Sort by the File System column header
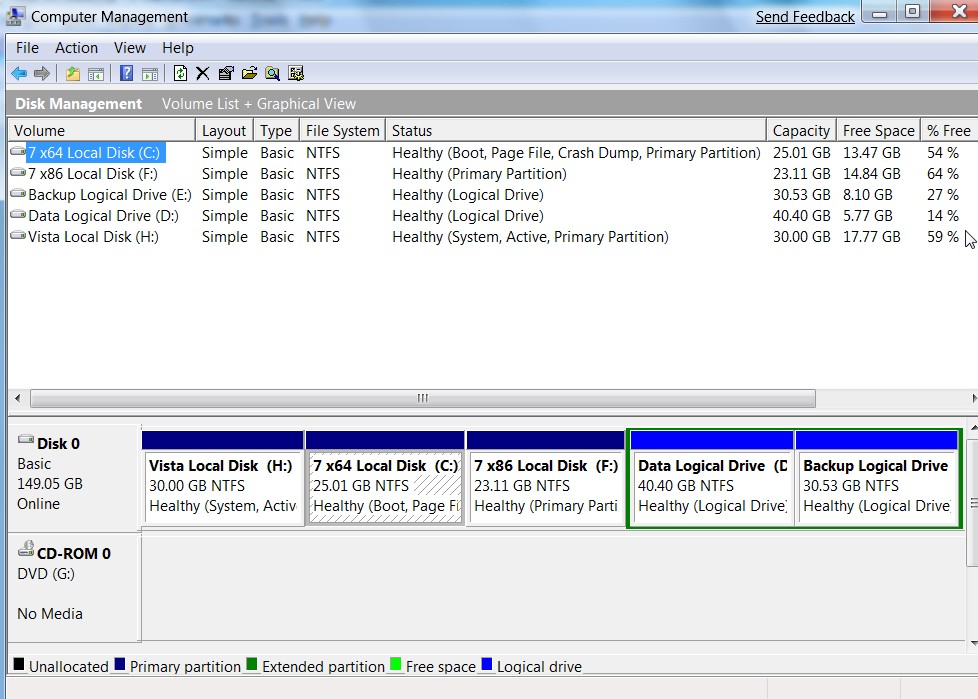 point(342,130)
